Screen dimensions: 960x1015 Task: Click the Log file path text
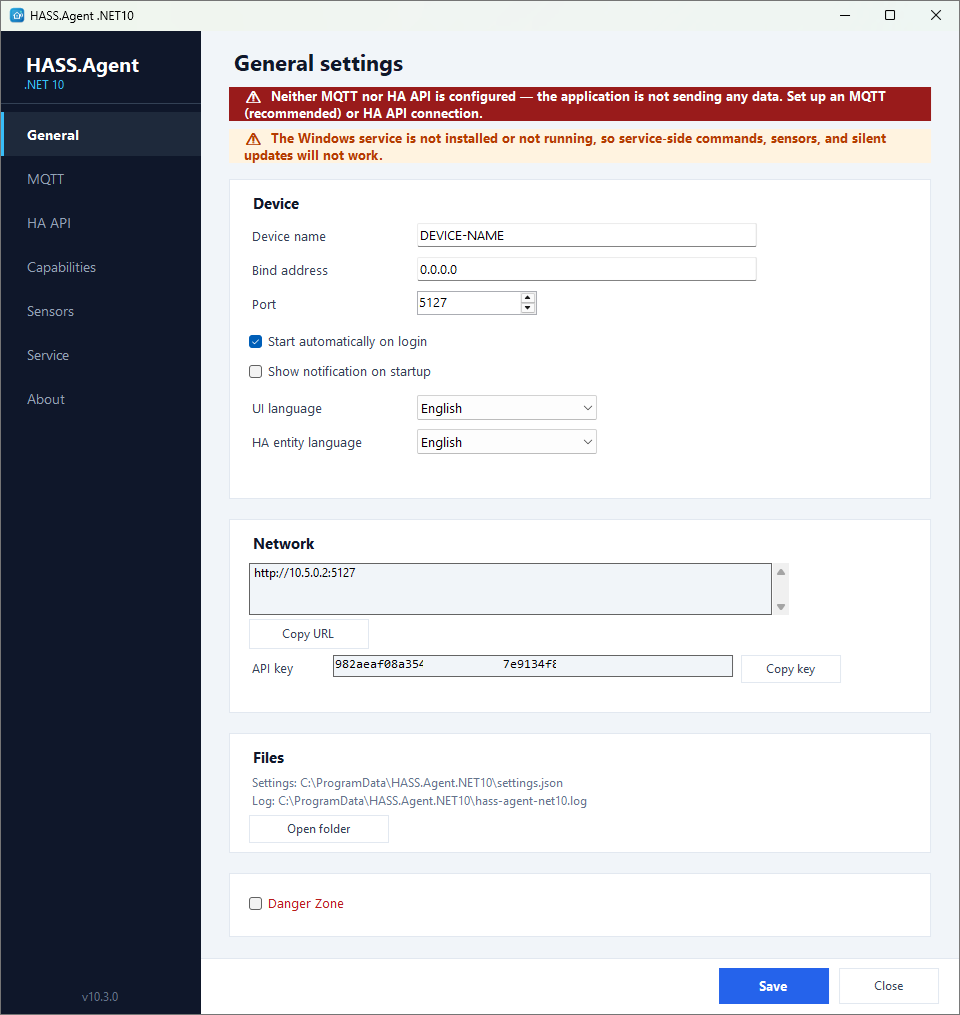[x=419, y=801]
